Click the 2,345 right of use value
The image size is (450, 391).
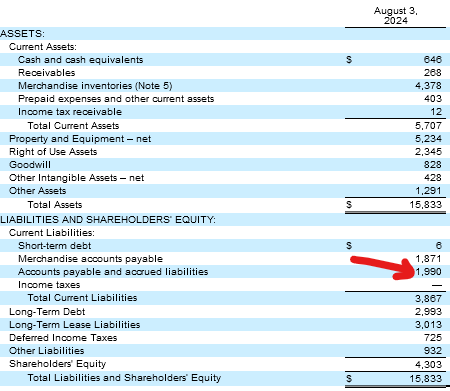tap(428, 152)
